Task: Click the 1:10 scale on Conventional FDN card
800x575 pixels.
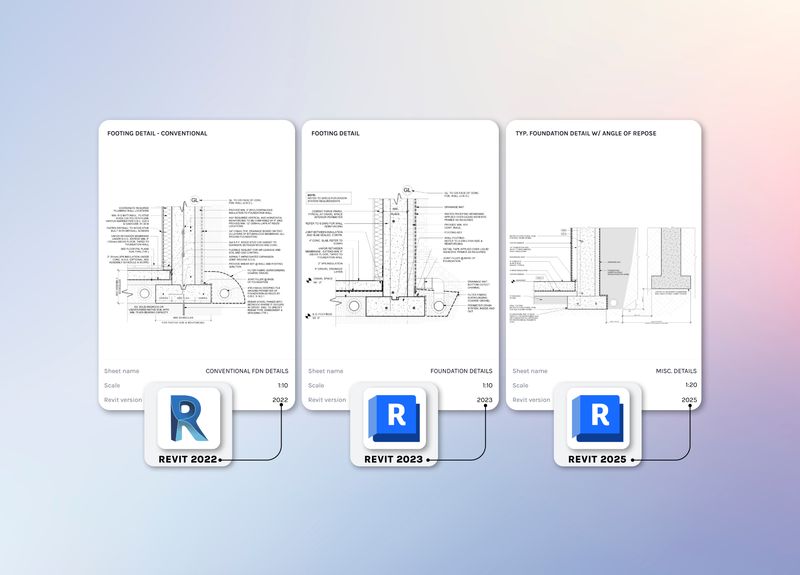Action: click(283, 385)
